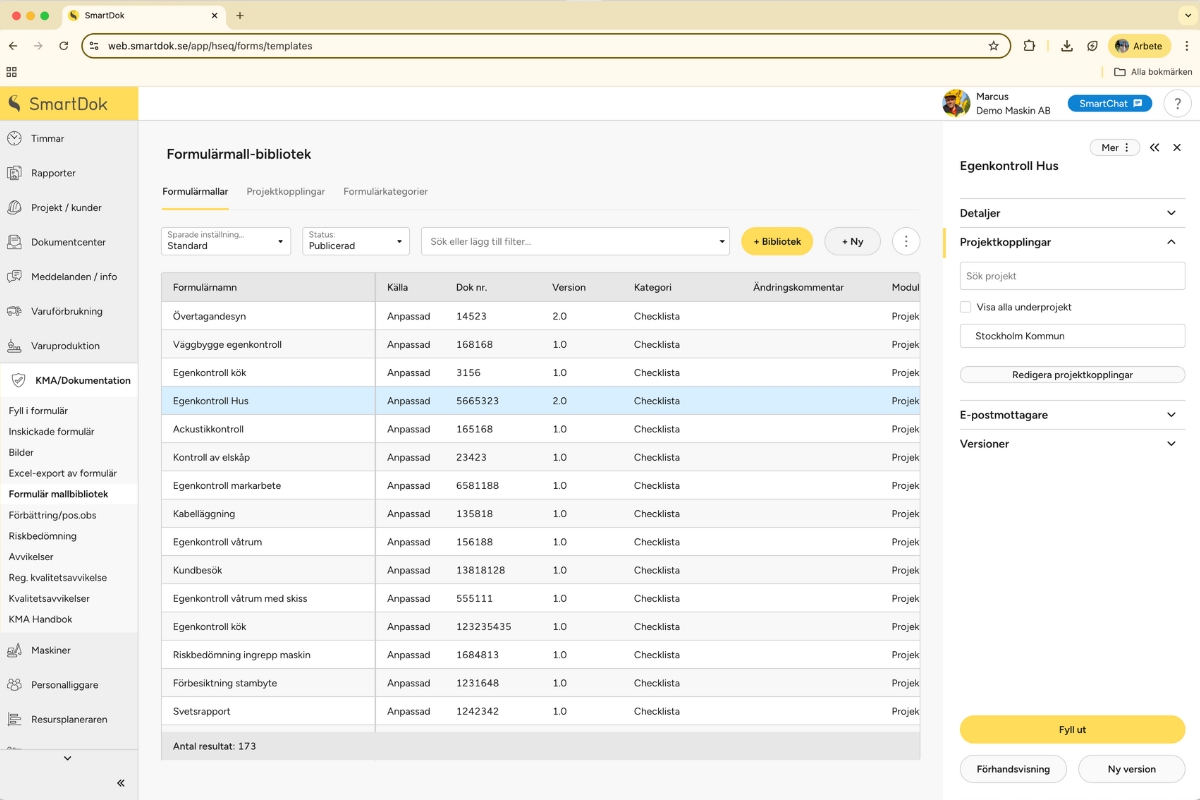
Task: Open the Status Publicerad dropdown
Action: pyautogui.click(x=356, y=241)
